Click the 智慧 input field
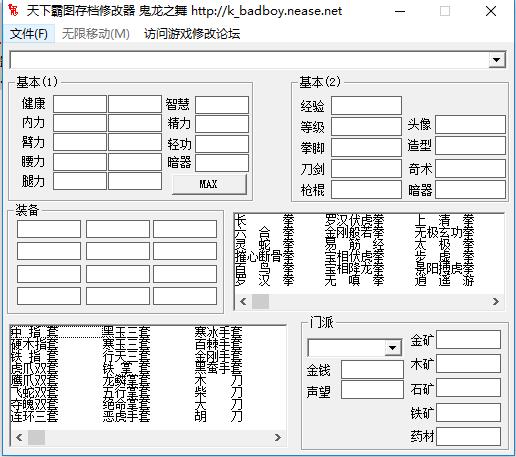Screen dimensions: 516x457 222,105
